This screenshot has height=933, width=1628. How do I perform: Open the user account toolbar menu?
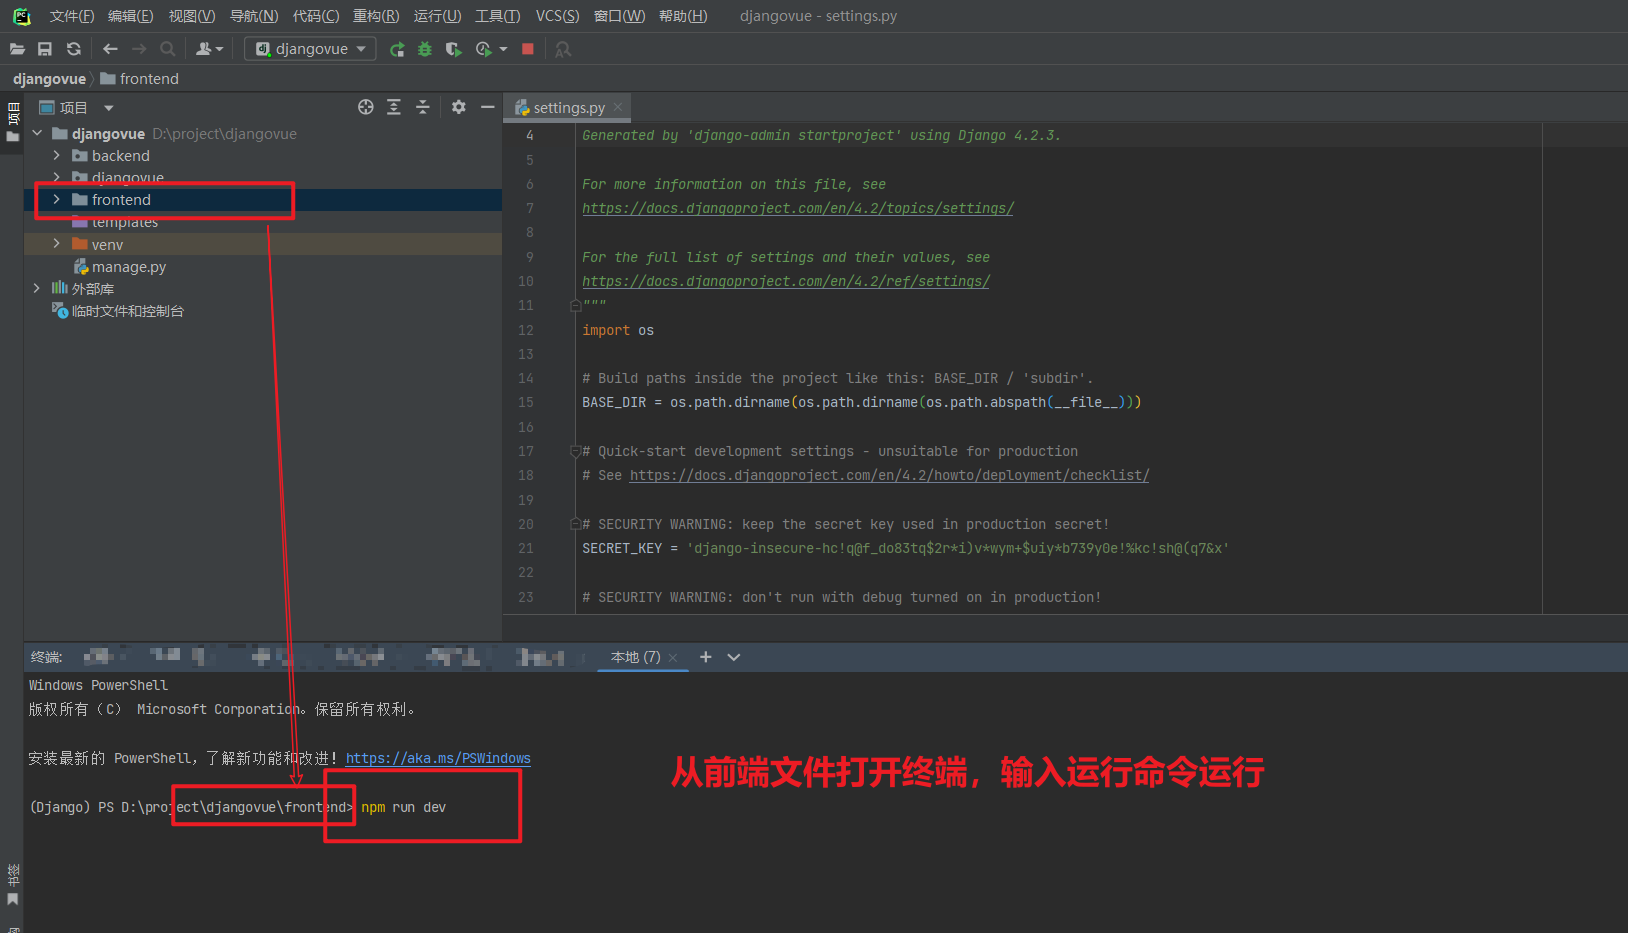tap(209, 49)
